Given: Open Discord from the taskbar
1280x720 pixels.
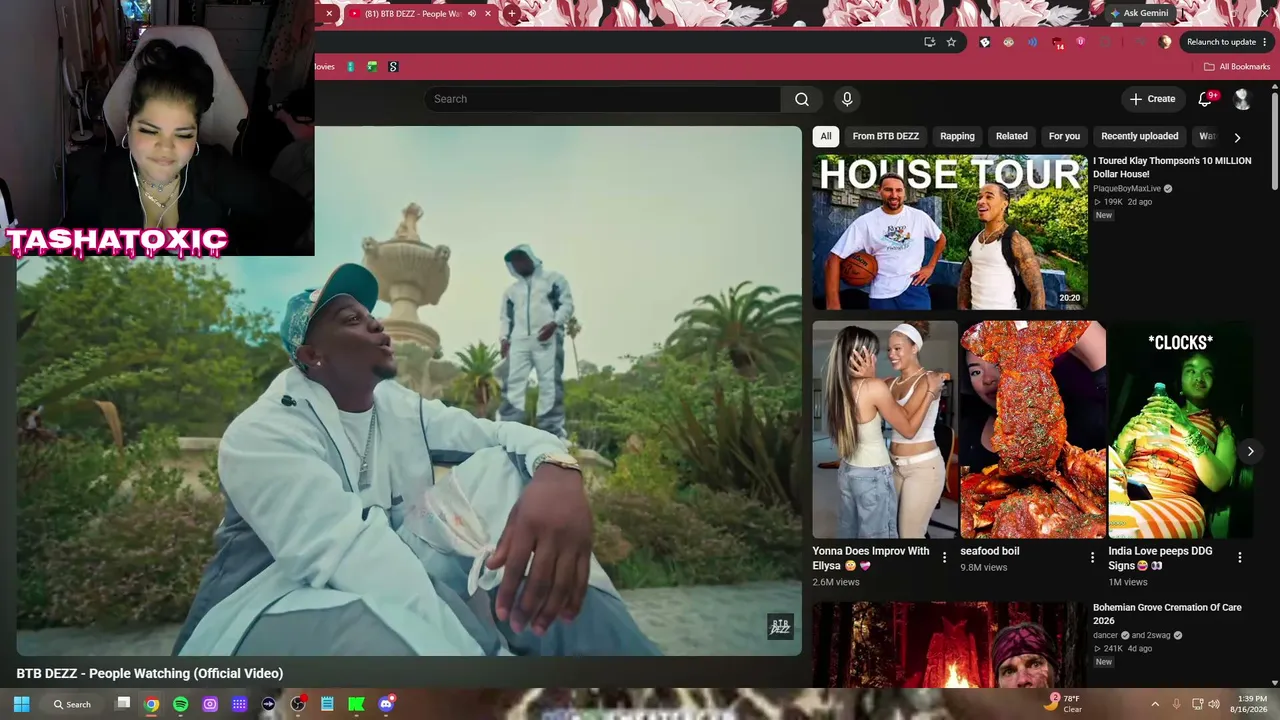Looking at the screenshot, I should [x=386, y=704].
